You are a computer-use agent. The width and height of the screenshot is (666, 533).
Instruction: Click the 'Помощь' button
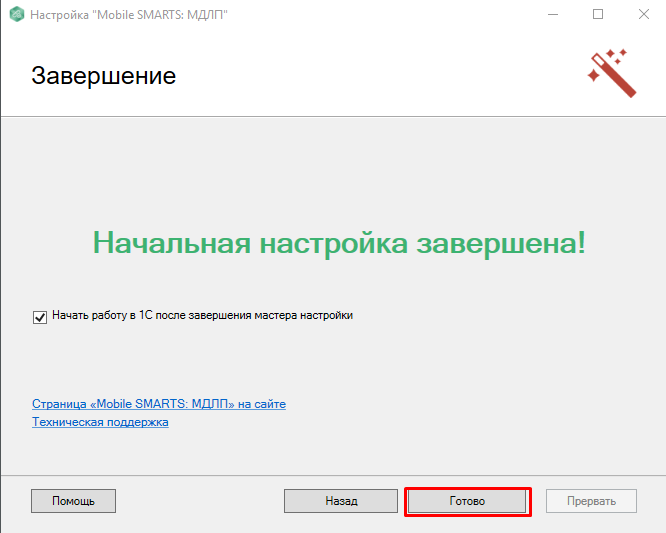73,501
